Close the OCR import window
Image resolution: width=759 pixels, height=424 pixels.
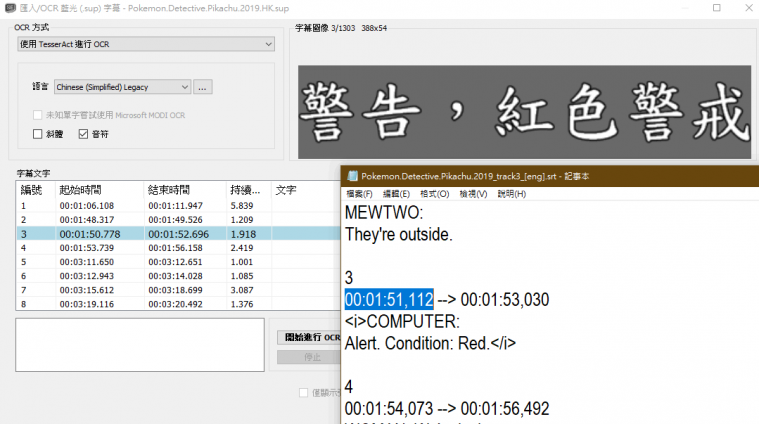(x=748, y=8)
